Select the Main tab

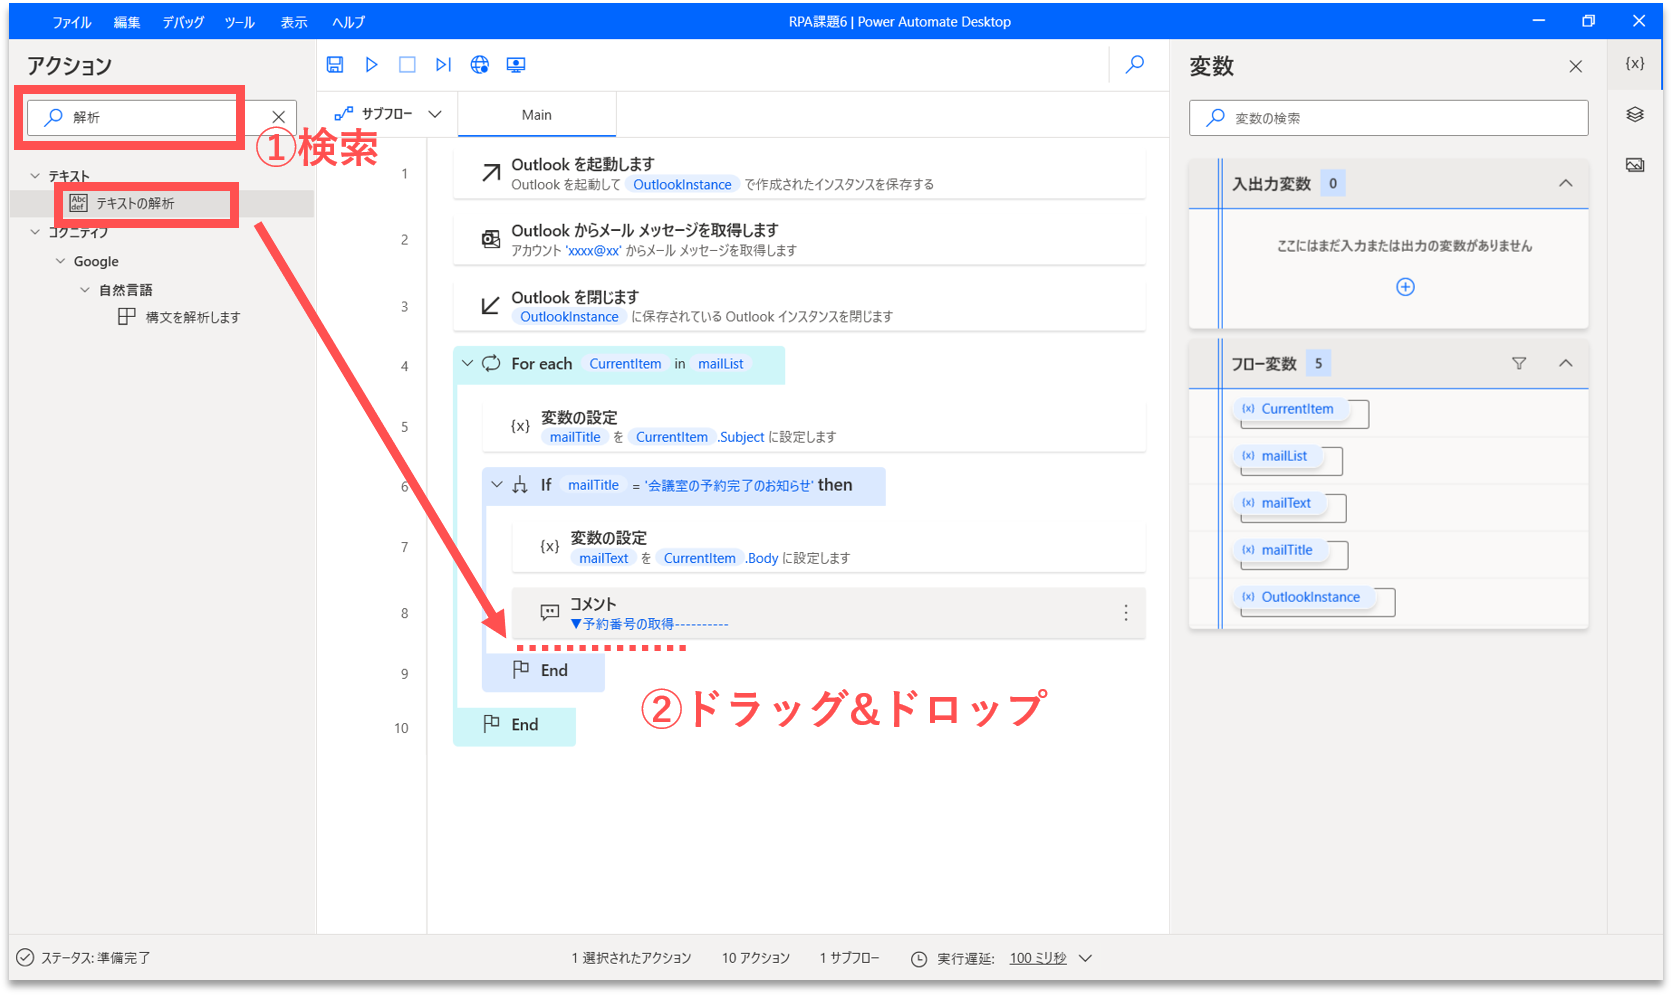point(537,115)
